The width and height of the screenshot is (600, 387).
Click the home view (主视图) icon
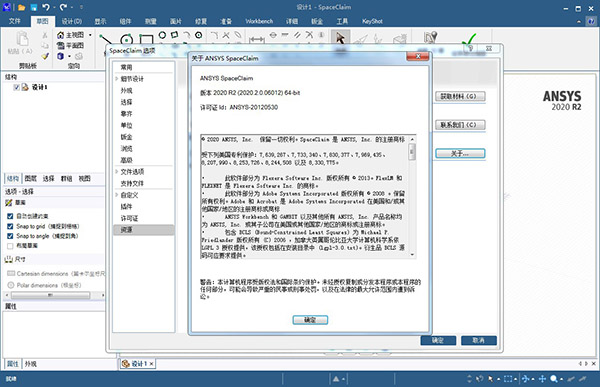[60, 35]
